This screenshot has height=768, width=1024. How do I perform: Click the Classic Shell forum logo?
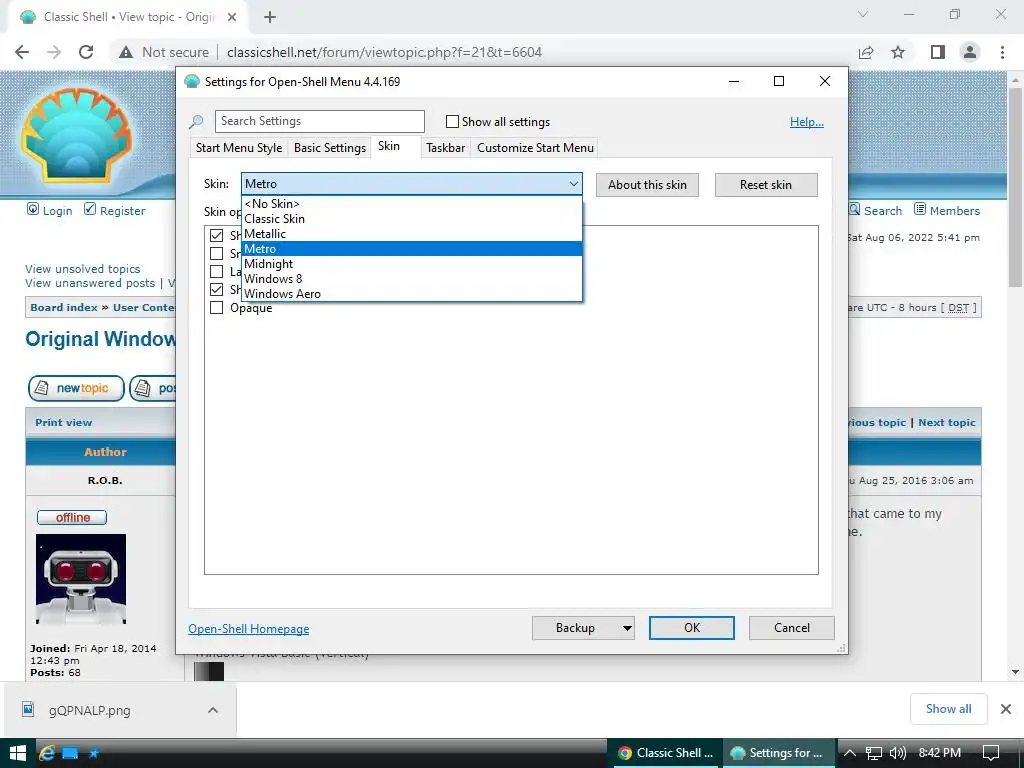76,135
